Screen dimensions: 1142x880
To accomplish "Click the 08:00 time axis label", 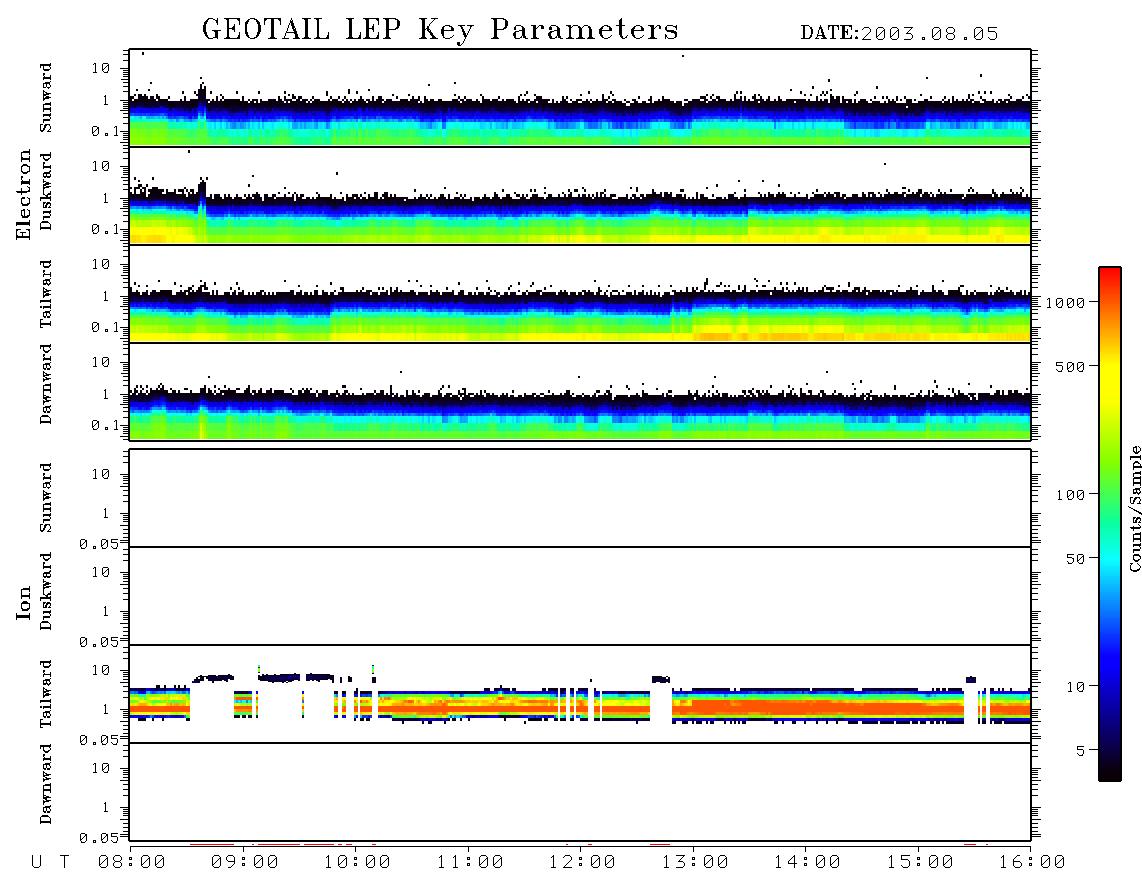I will pyautogui.click(x=132, y=863).
